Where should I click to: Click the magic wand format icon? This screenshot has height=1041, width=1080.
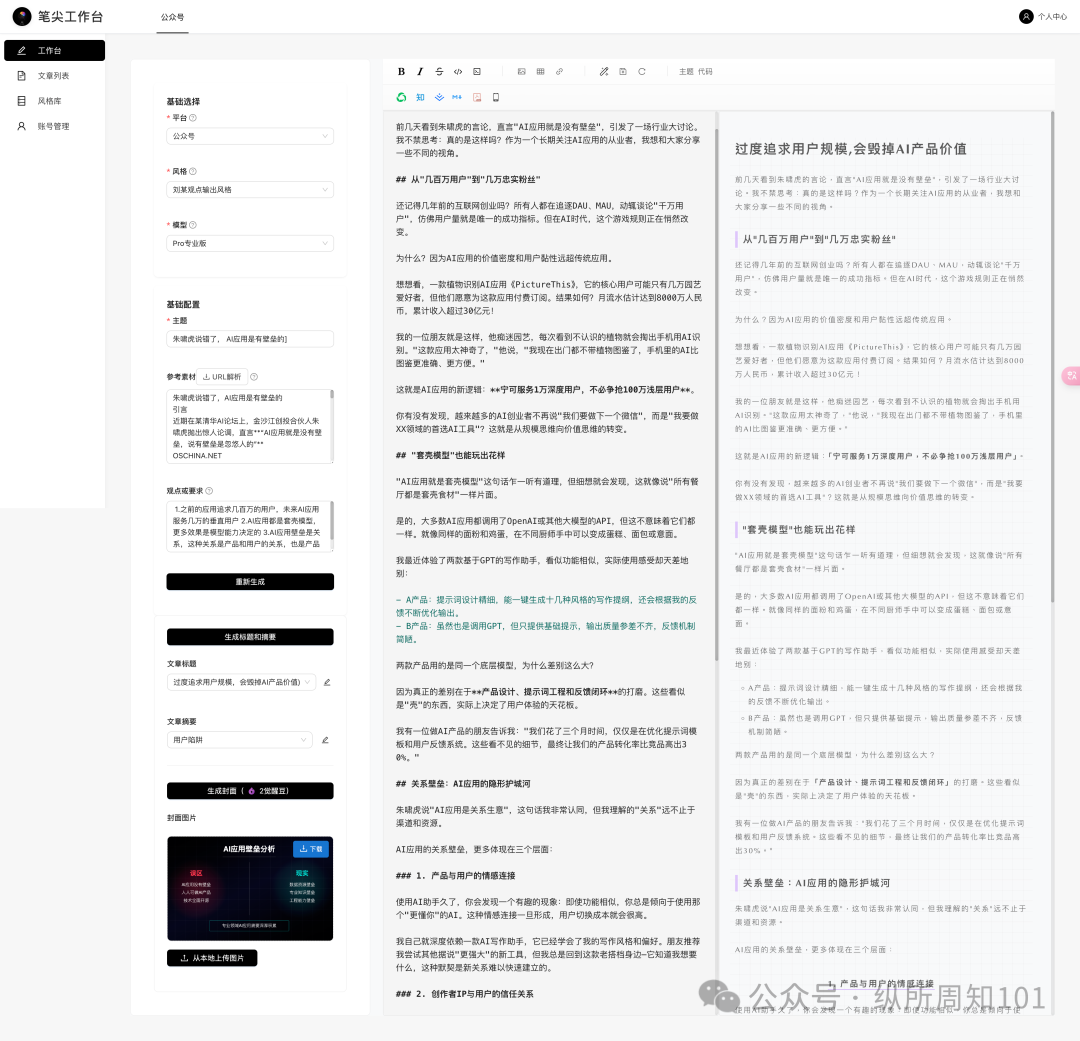tap(604, 72)
